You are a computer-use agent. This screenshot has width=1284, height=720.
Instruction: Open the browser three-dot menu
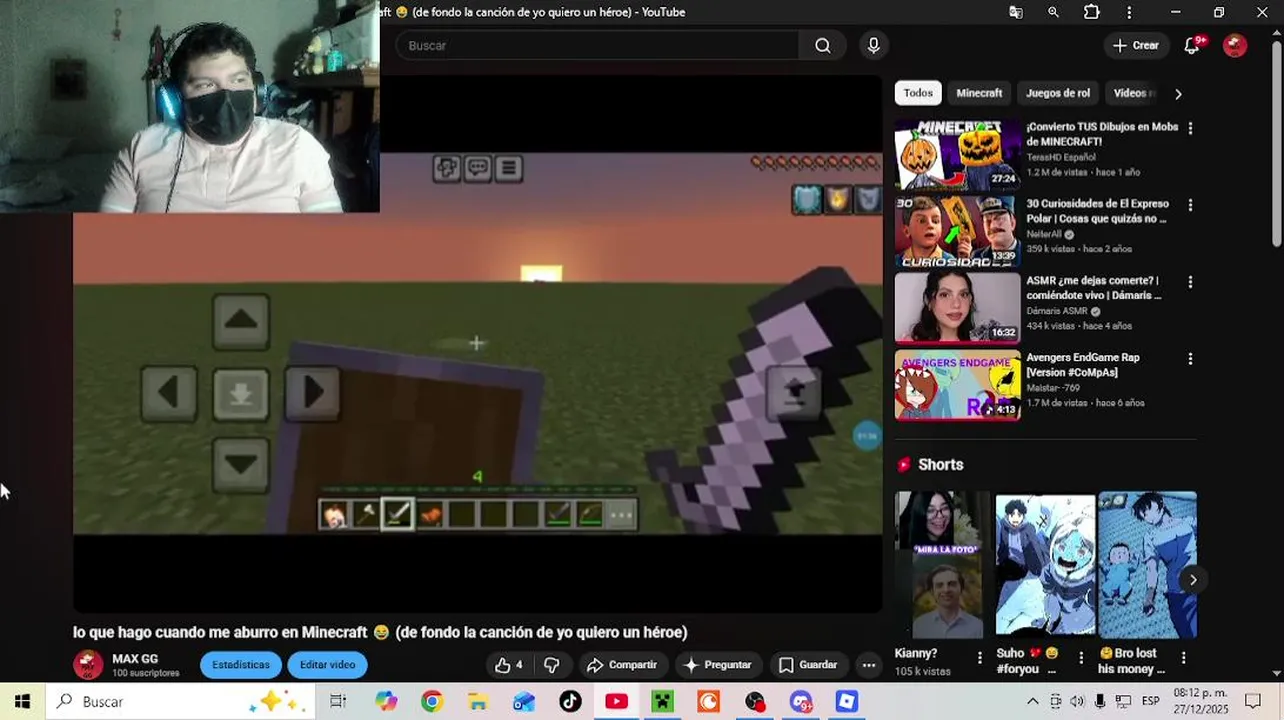pos(1129,12)
